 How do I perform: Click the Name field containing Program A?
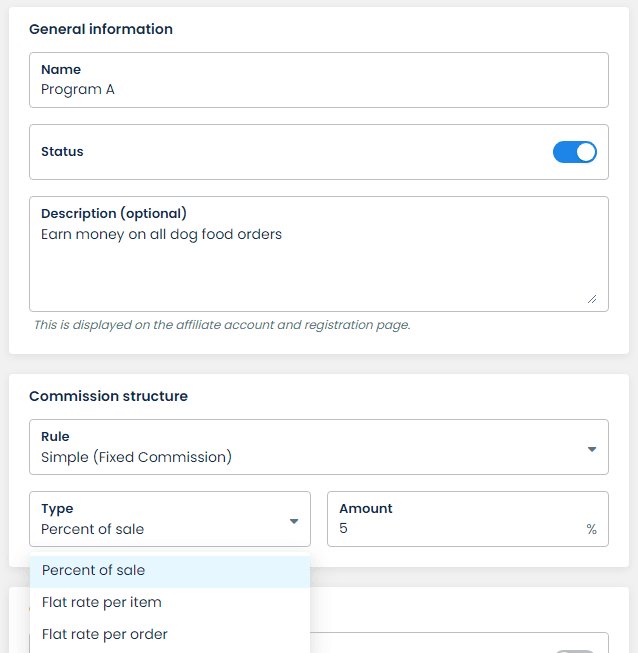coord(319,80)
